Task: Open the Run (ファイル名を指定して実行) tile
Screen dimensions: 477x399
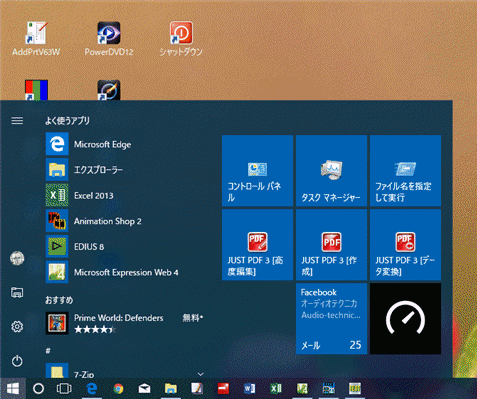Action: point(405,171)
